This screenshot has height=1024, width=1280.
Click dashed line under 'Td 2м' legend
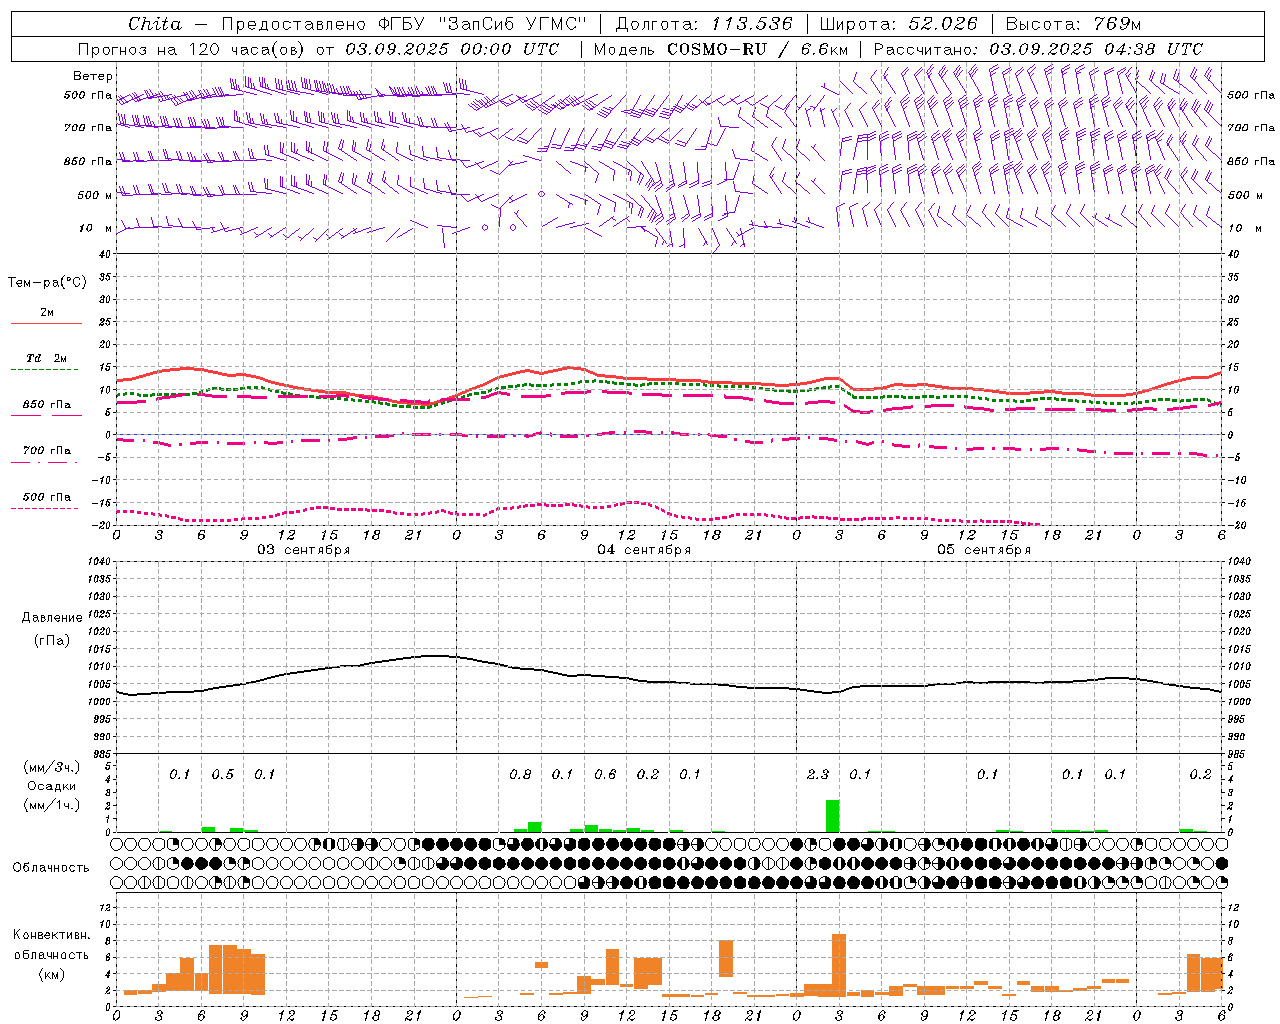click(44, 370)
